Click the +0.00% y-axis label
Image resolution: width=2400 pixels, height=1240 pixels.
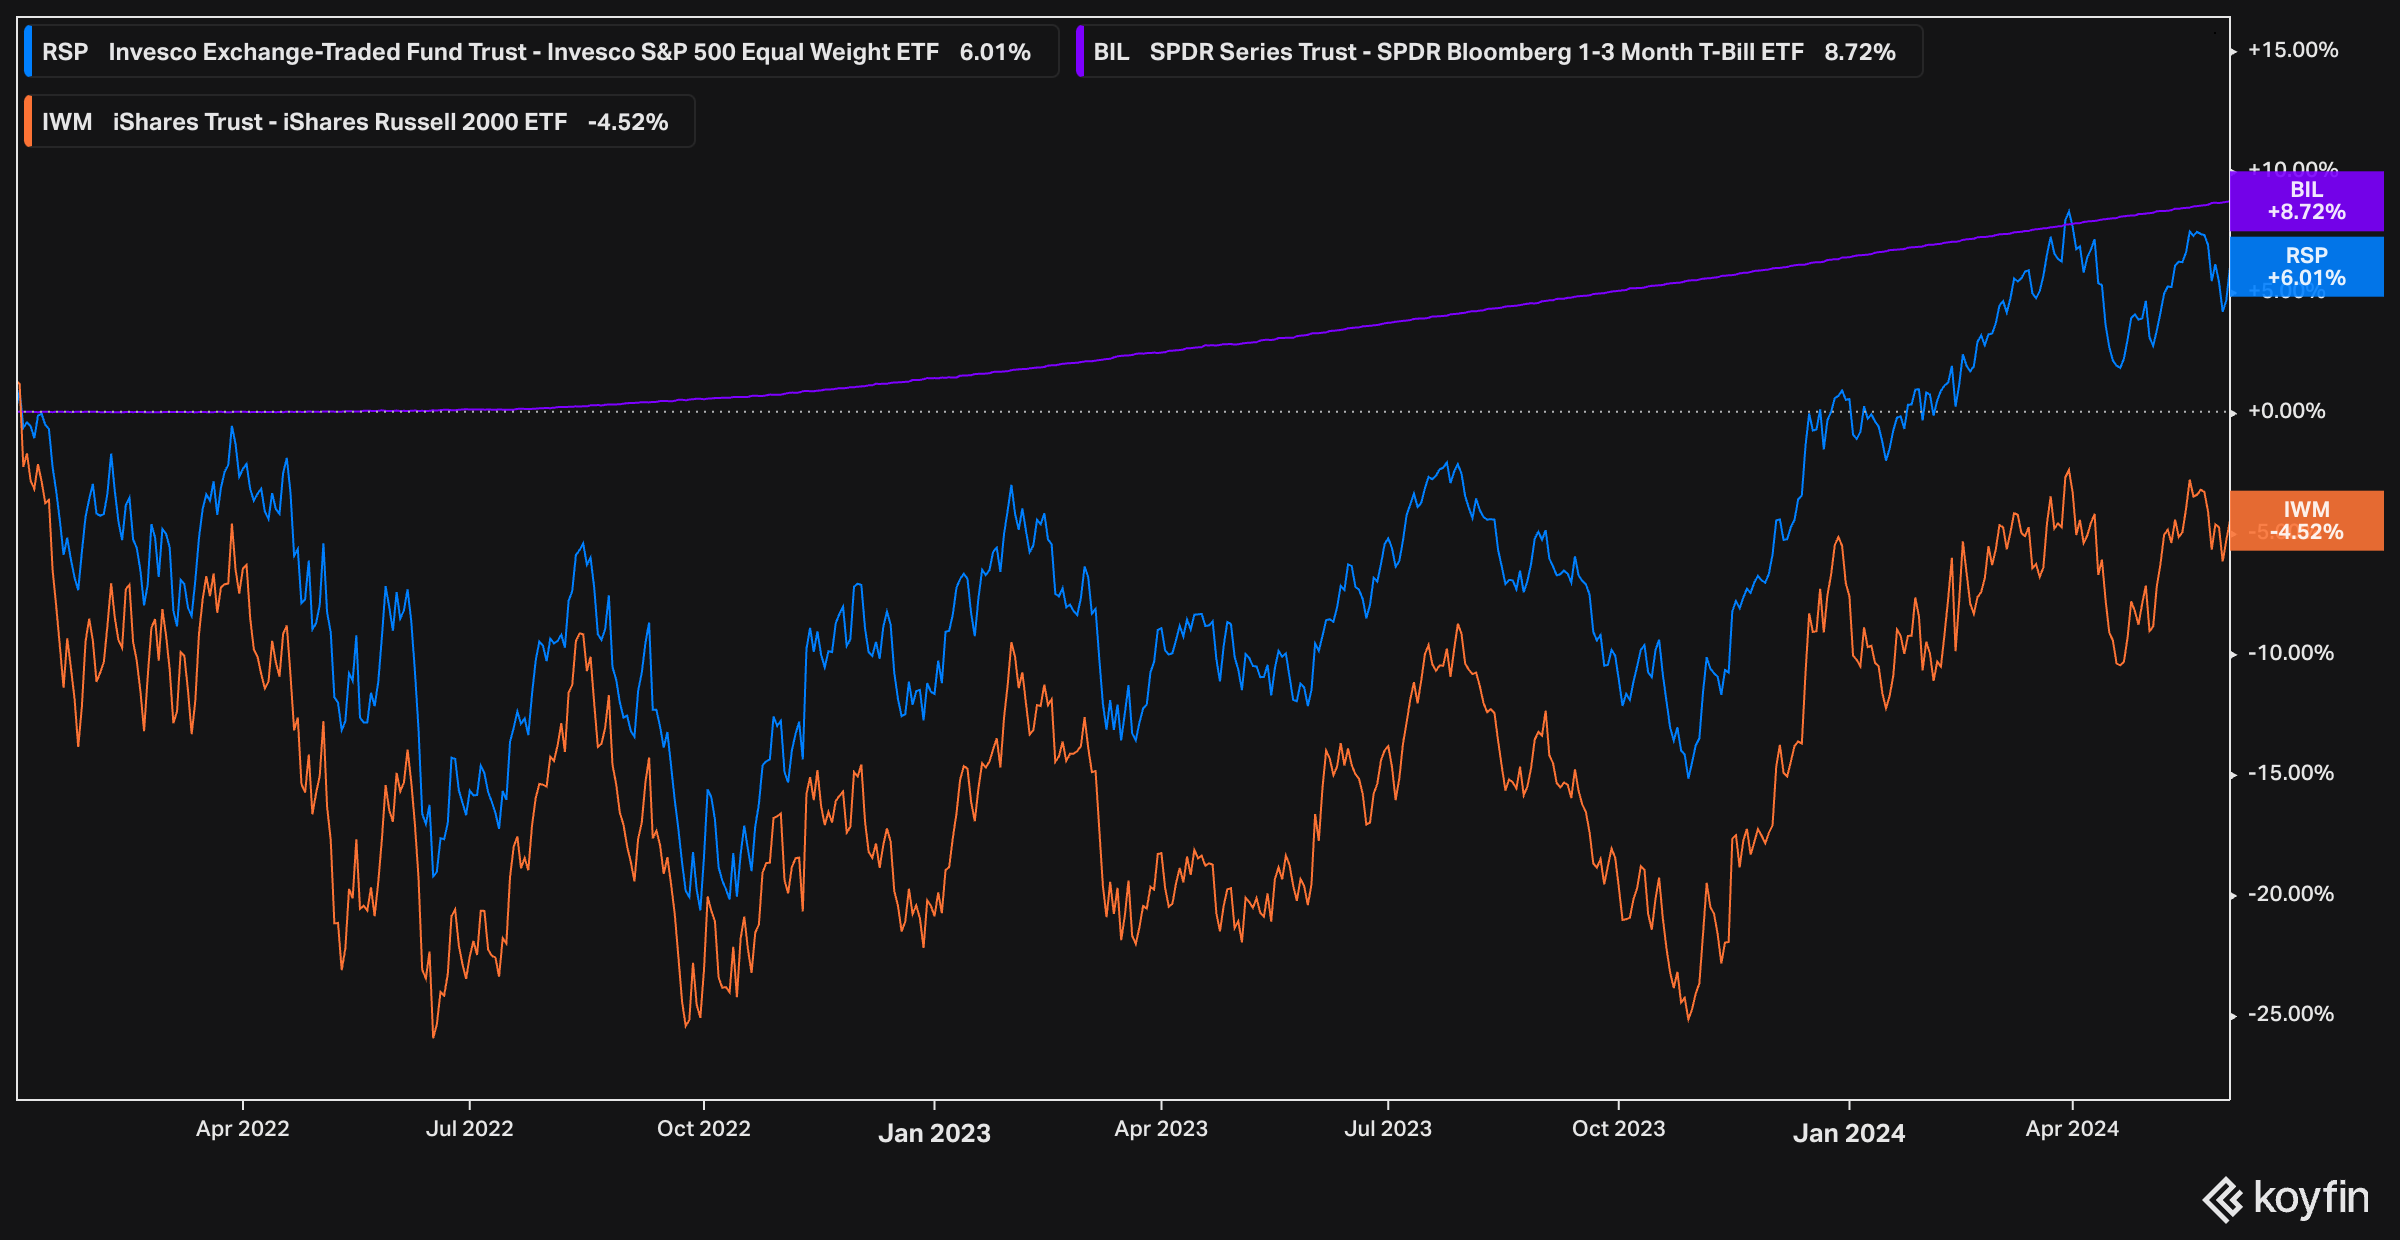2286,411
